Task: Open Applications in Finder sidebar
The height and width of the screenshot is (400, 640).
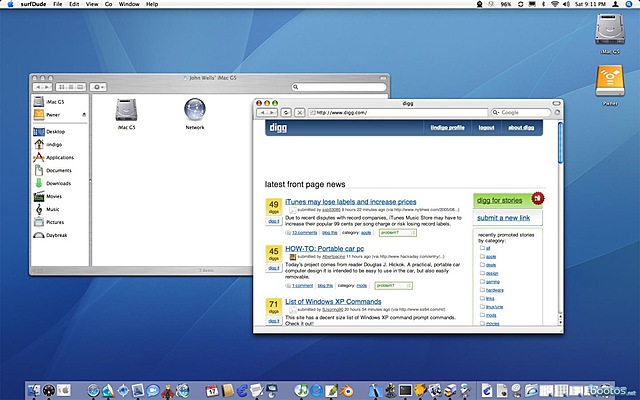Action: [x=60, y=158]
